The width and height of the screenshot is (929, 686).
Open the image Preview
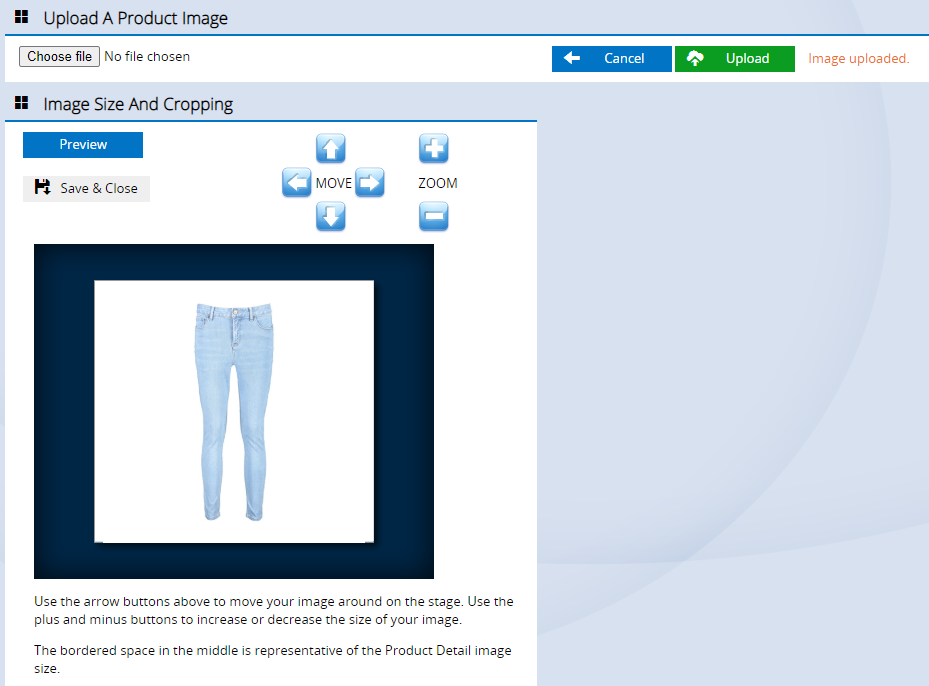click(83, 145)
